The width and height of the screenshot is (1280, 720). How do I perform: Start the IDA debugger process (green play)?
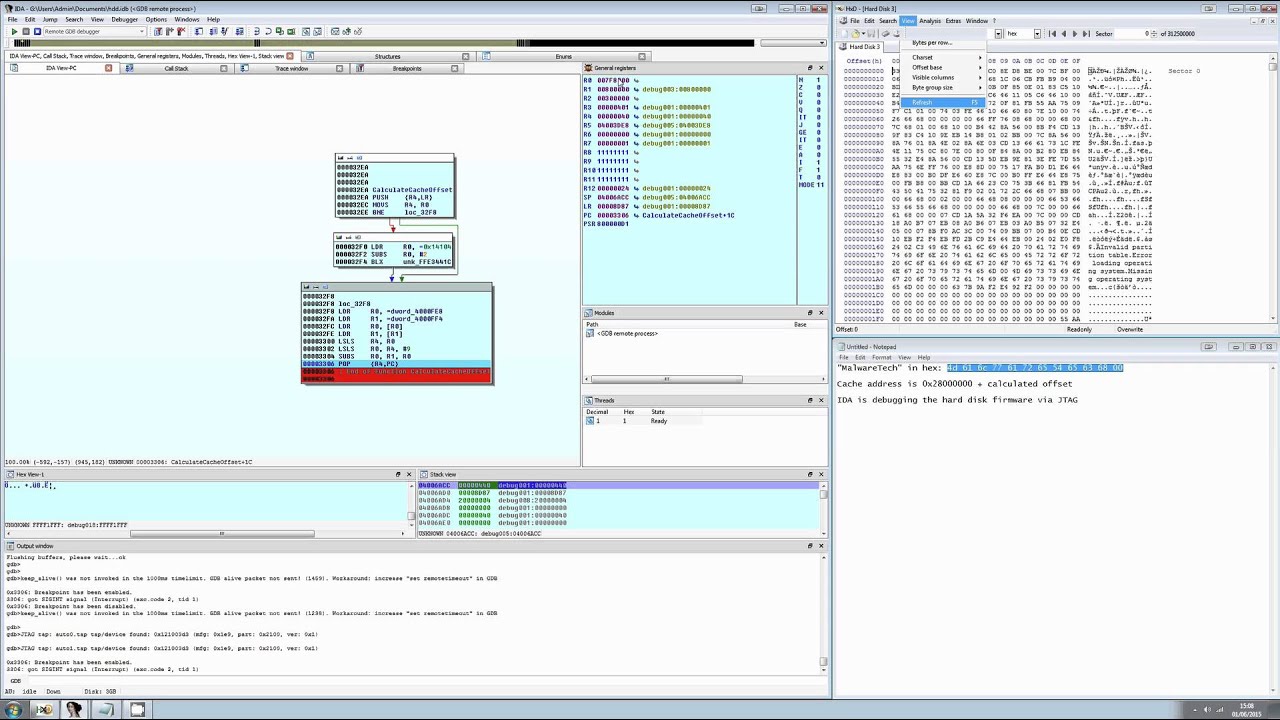pyautogui.click(x=14, y=32)
